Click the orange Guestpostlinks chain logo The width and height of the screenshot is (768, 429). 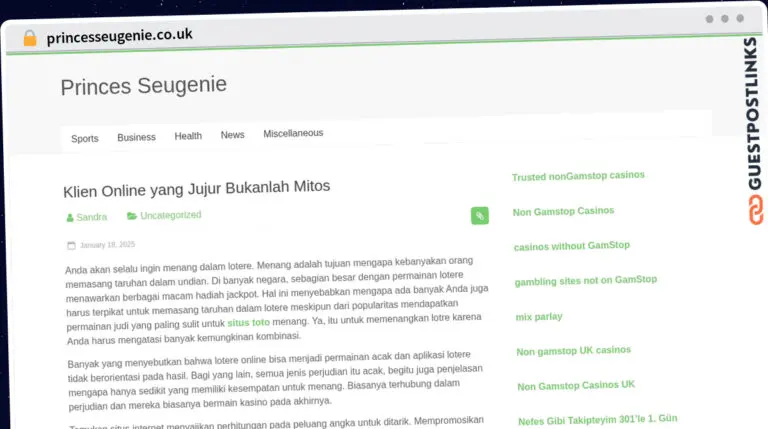[755, 210]
